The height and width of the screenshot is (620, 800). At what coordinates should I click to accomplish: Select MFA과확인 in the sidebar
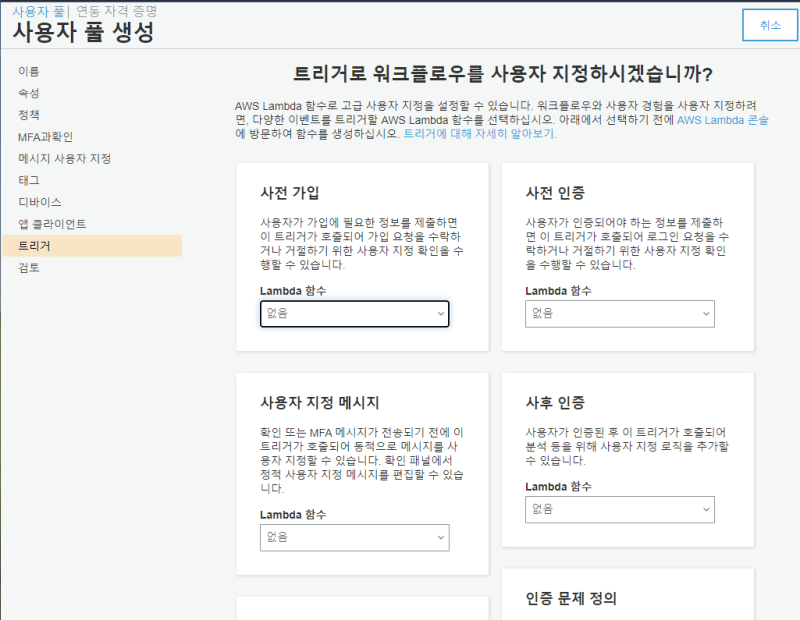click(x=45, y=137)
